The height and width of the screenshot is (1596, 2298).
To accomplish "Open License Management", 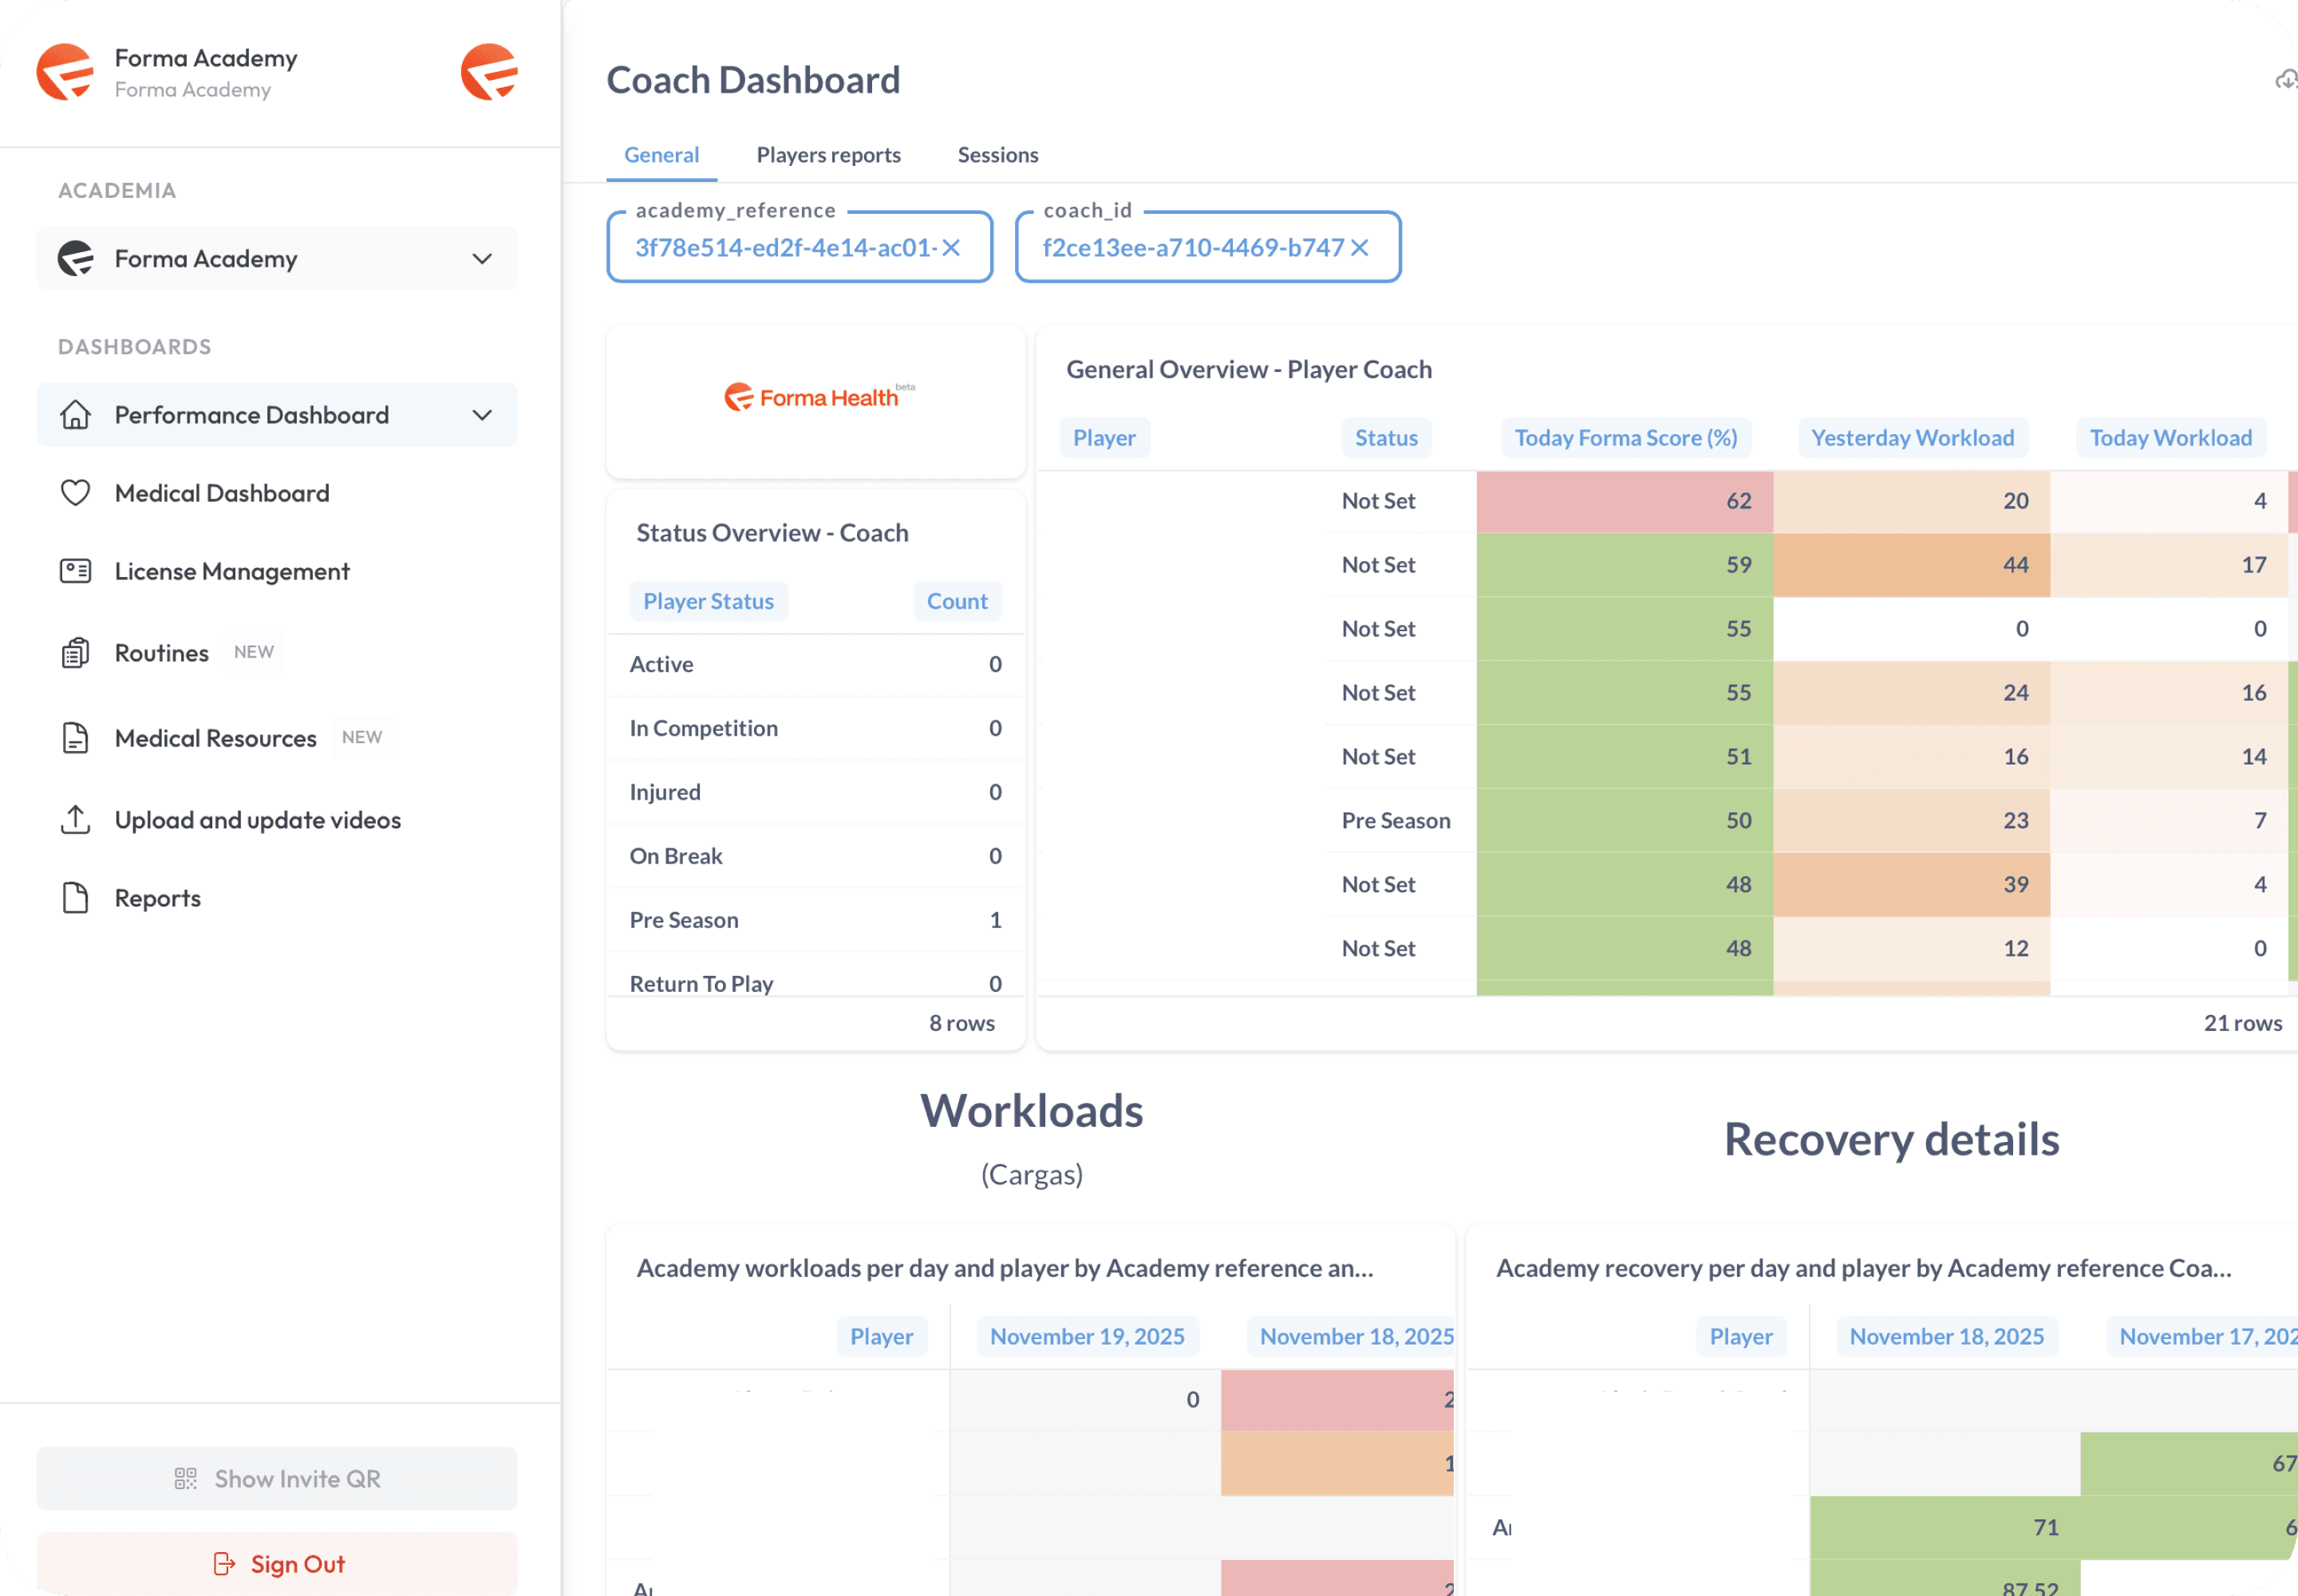I will tap(277, 571).
